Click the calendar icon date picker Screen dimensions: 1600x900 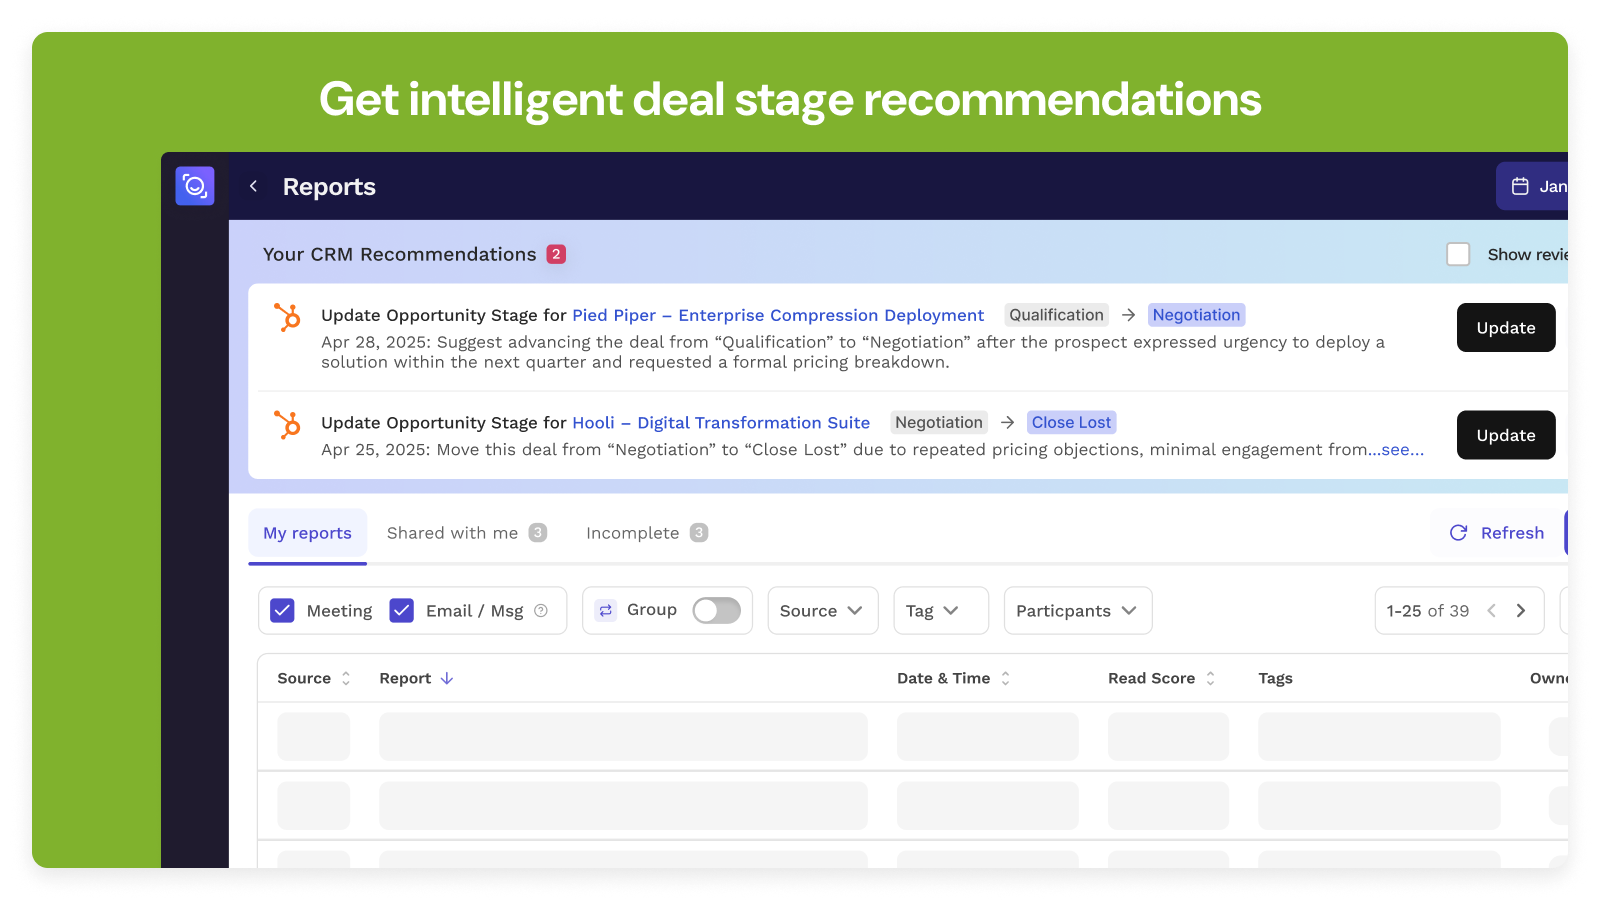1520,186
